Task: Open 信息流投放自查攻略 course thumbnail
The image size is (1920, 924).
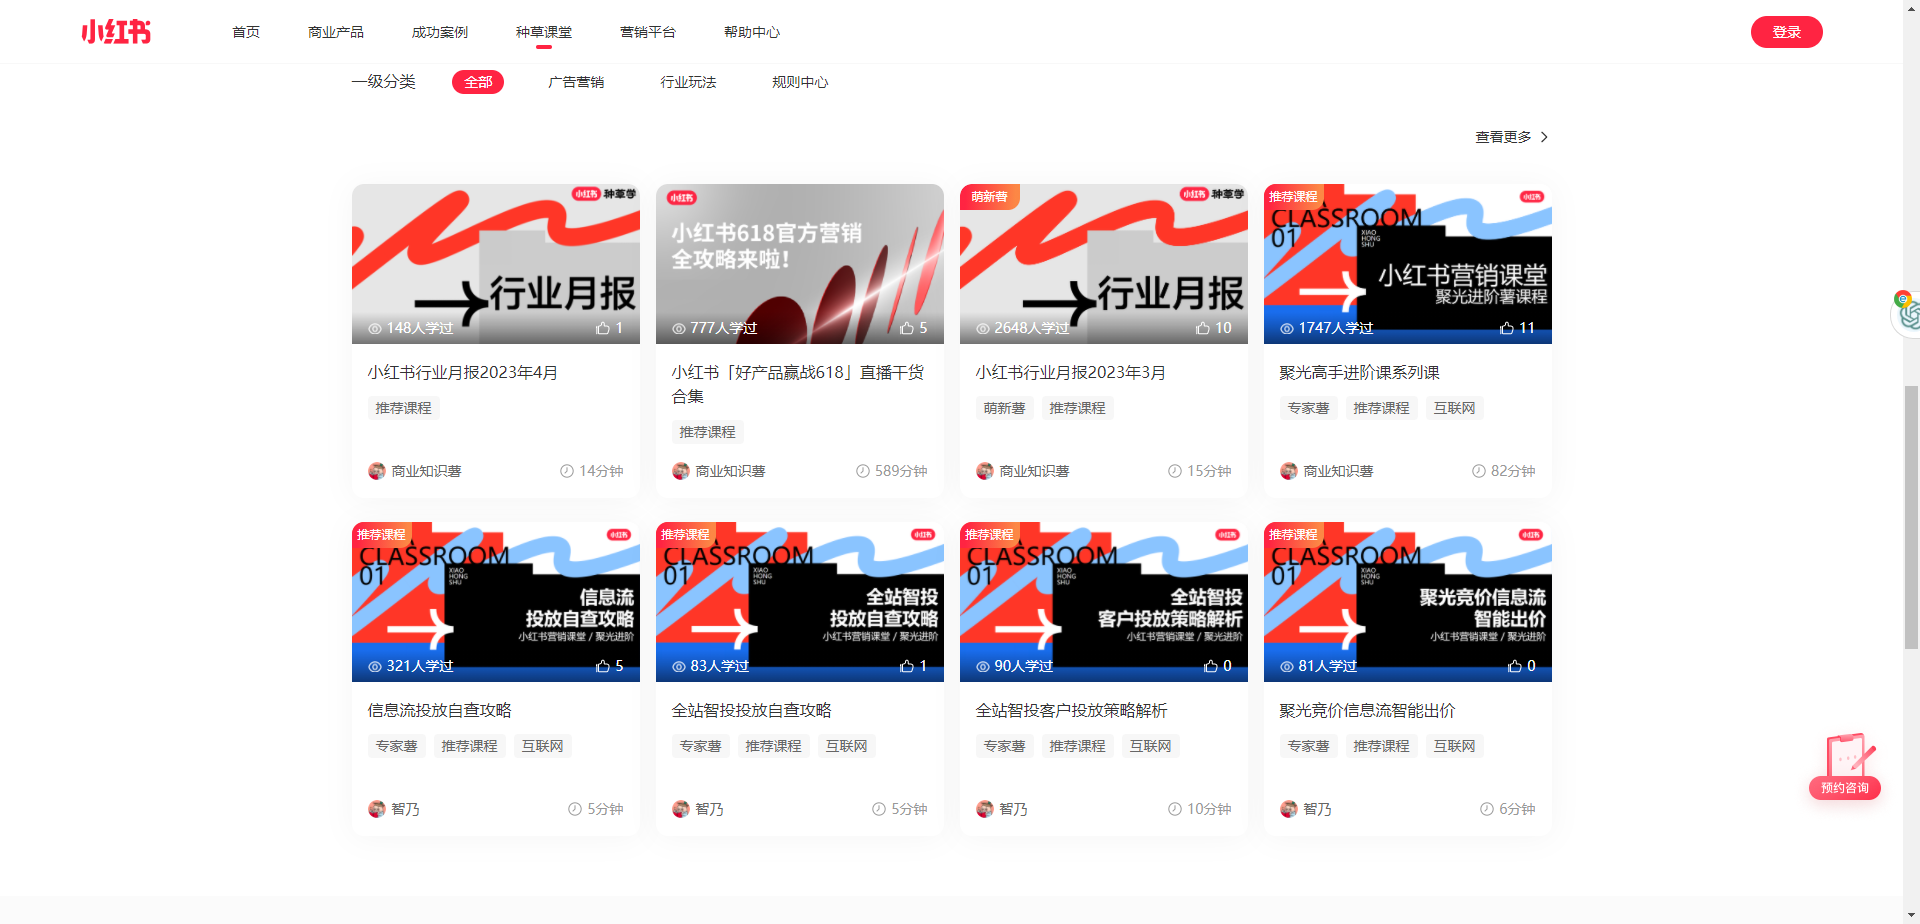Action: 496,602
